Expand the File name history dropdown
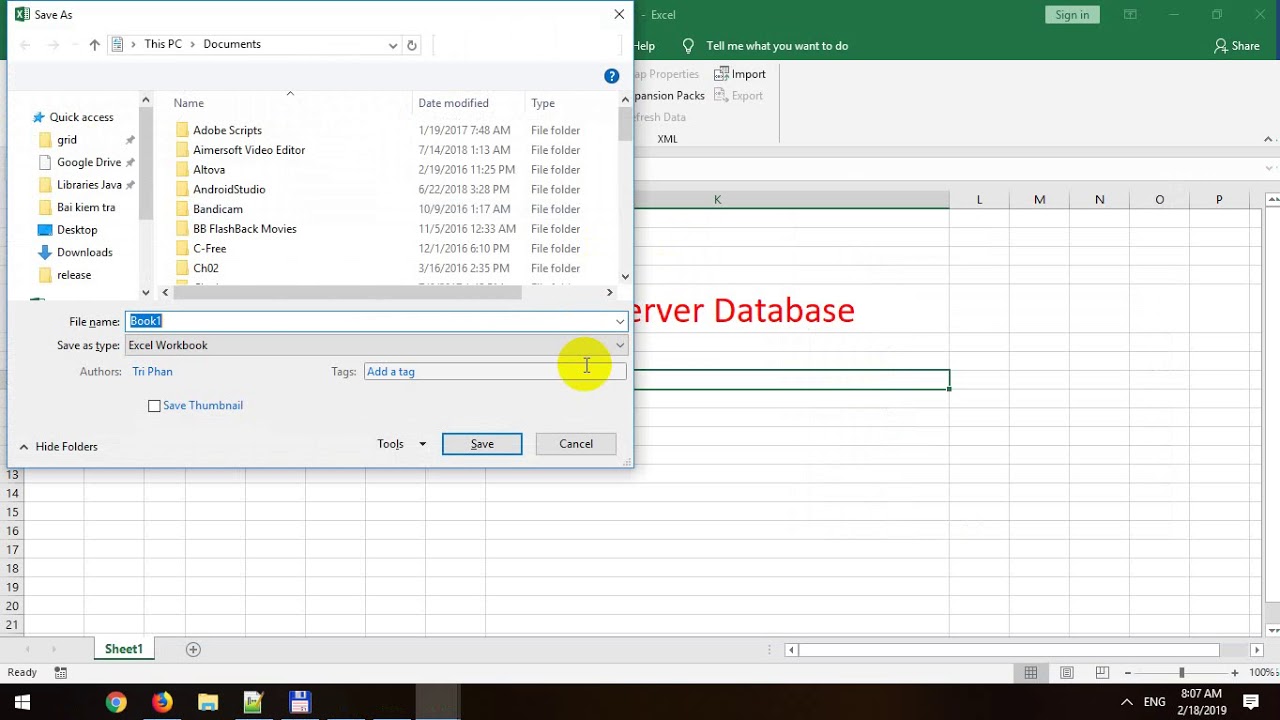1280x720 pixels. coord(620,322)
